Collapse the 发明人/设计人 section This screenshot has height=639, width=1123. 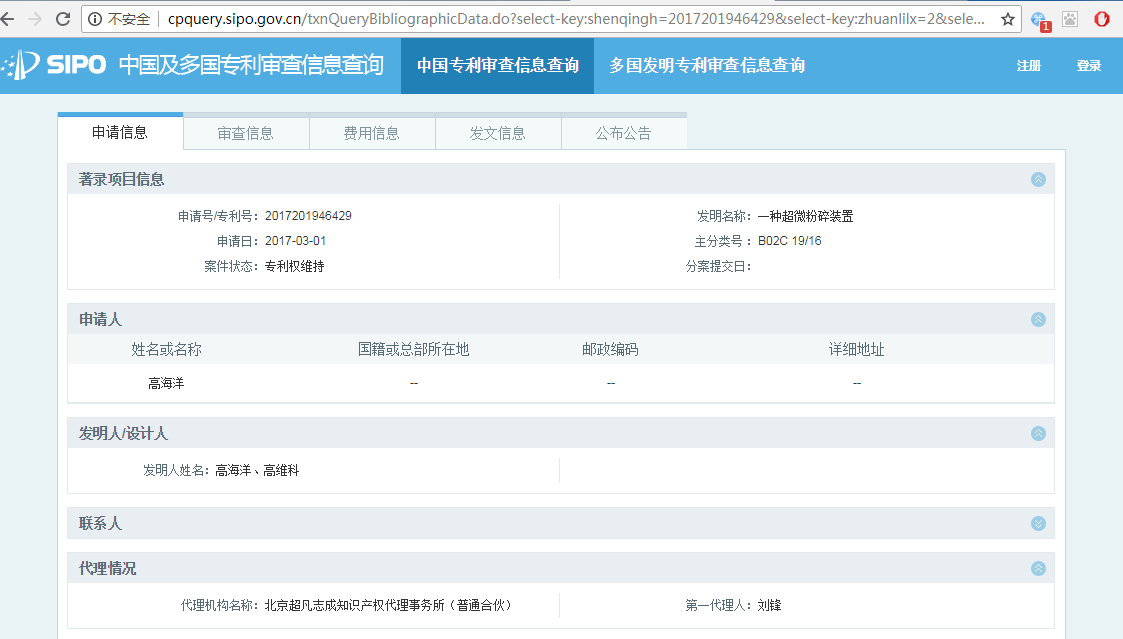tap(1038, 434)
